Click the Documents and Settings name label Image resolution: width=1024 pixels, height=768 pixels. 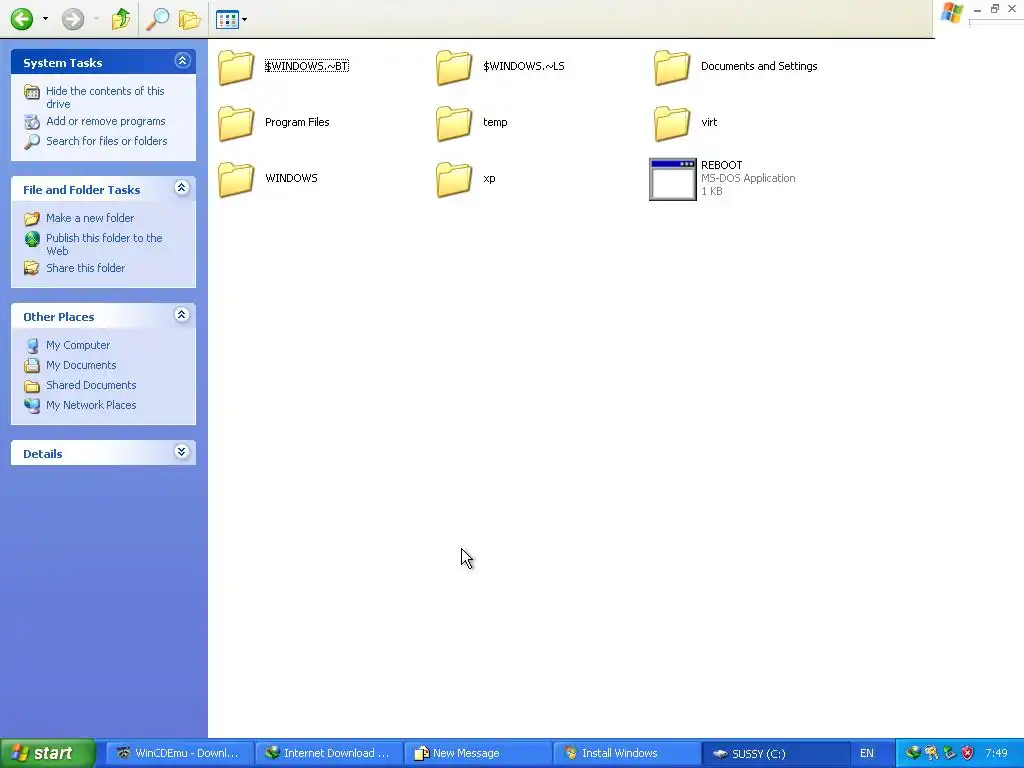coord(759,66)
